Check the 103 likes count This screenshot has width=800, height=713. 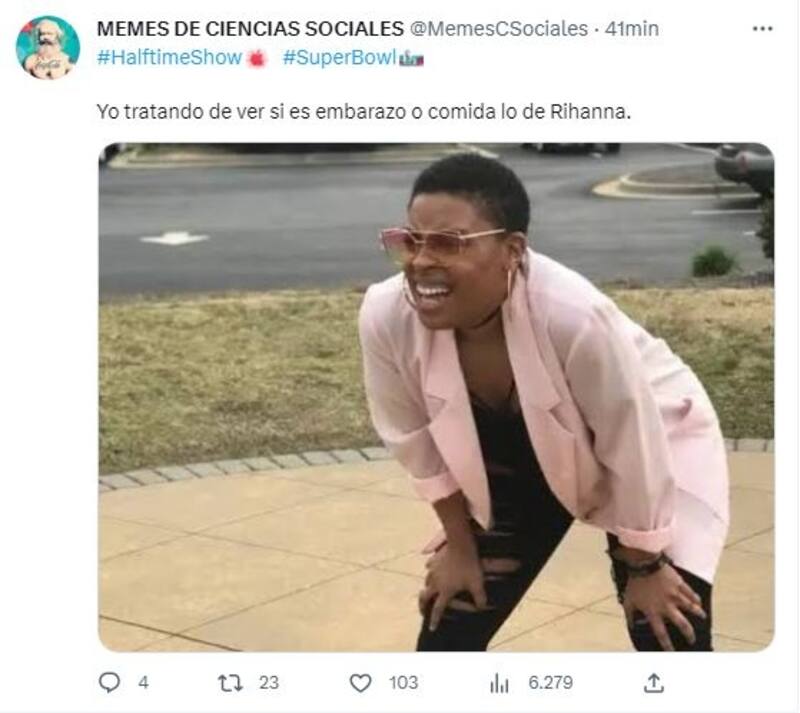tap(404, 683)
